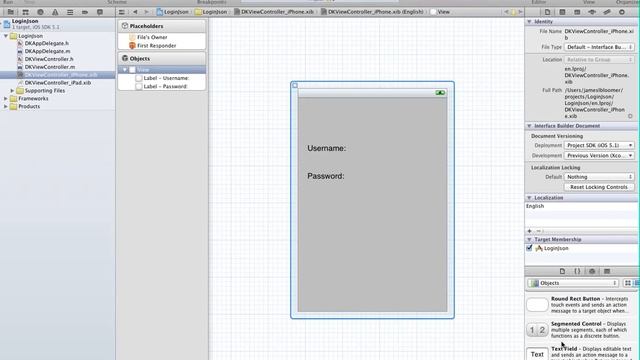Open the Development version dropdown
This screenshot has height=360, width=640.
click(599, 156)
